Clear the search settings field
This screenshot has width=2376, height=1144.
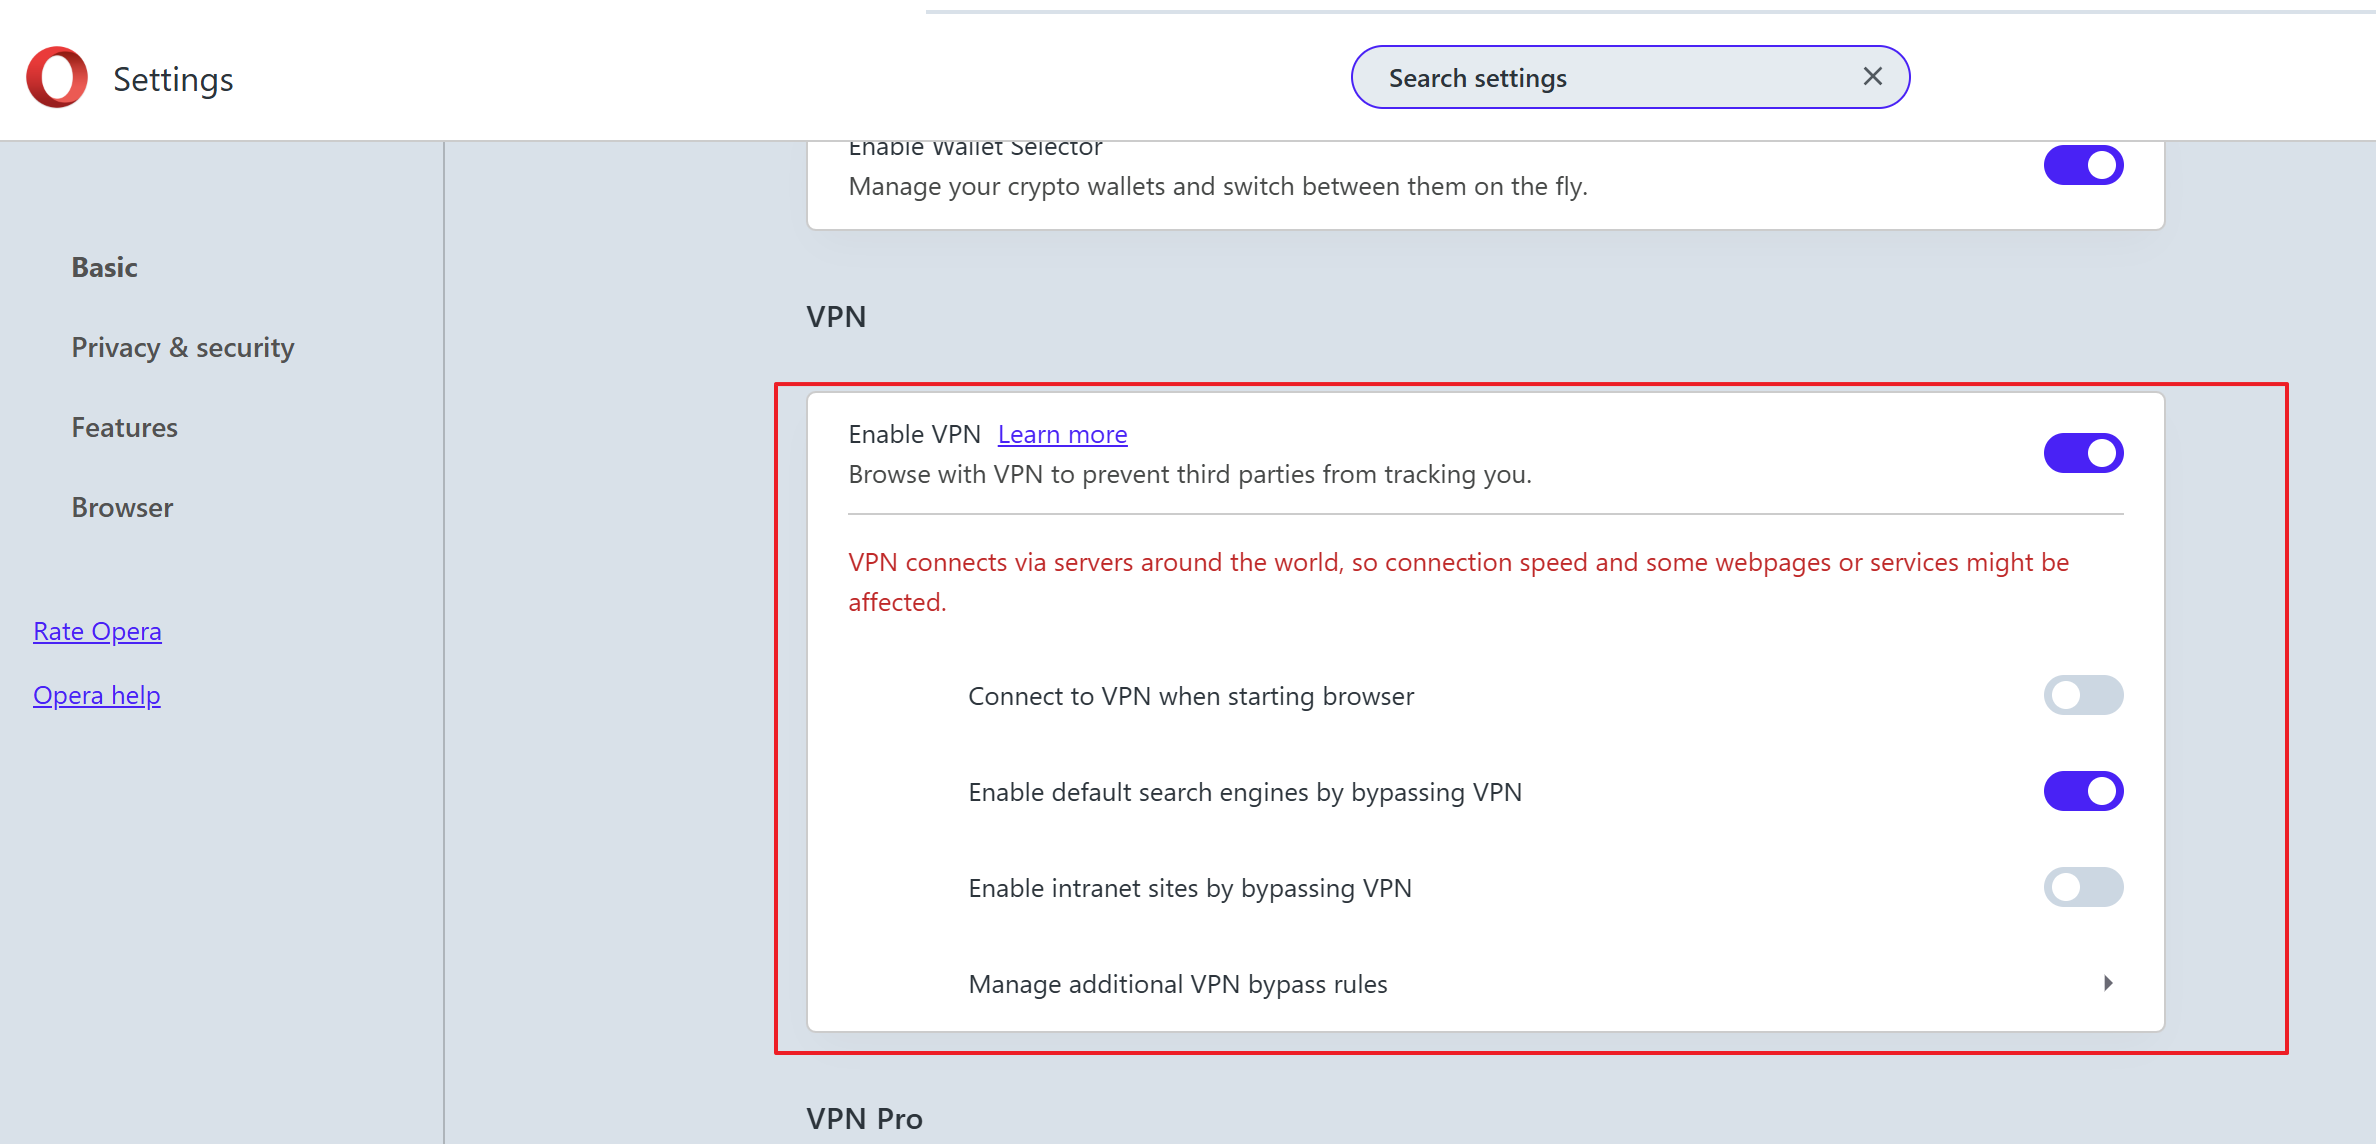1872,77
